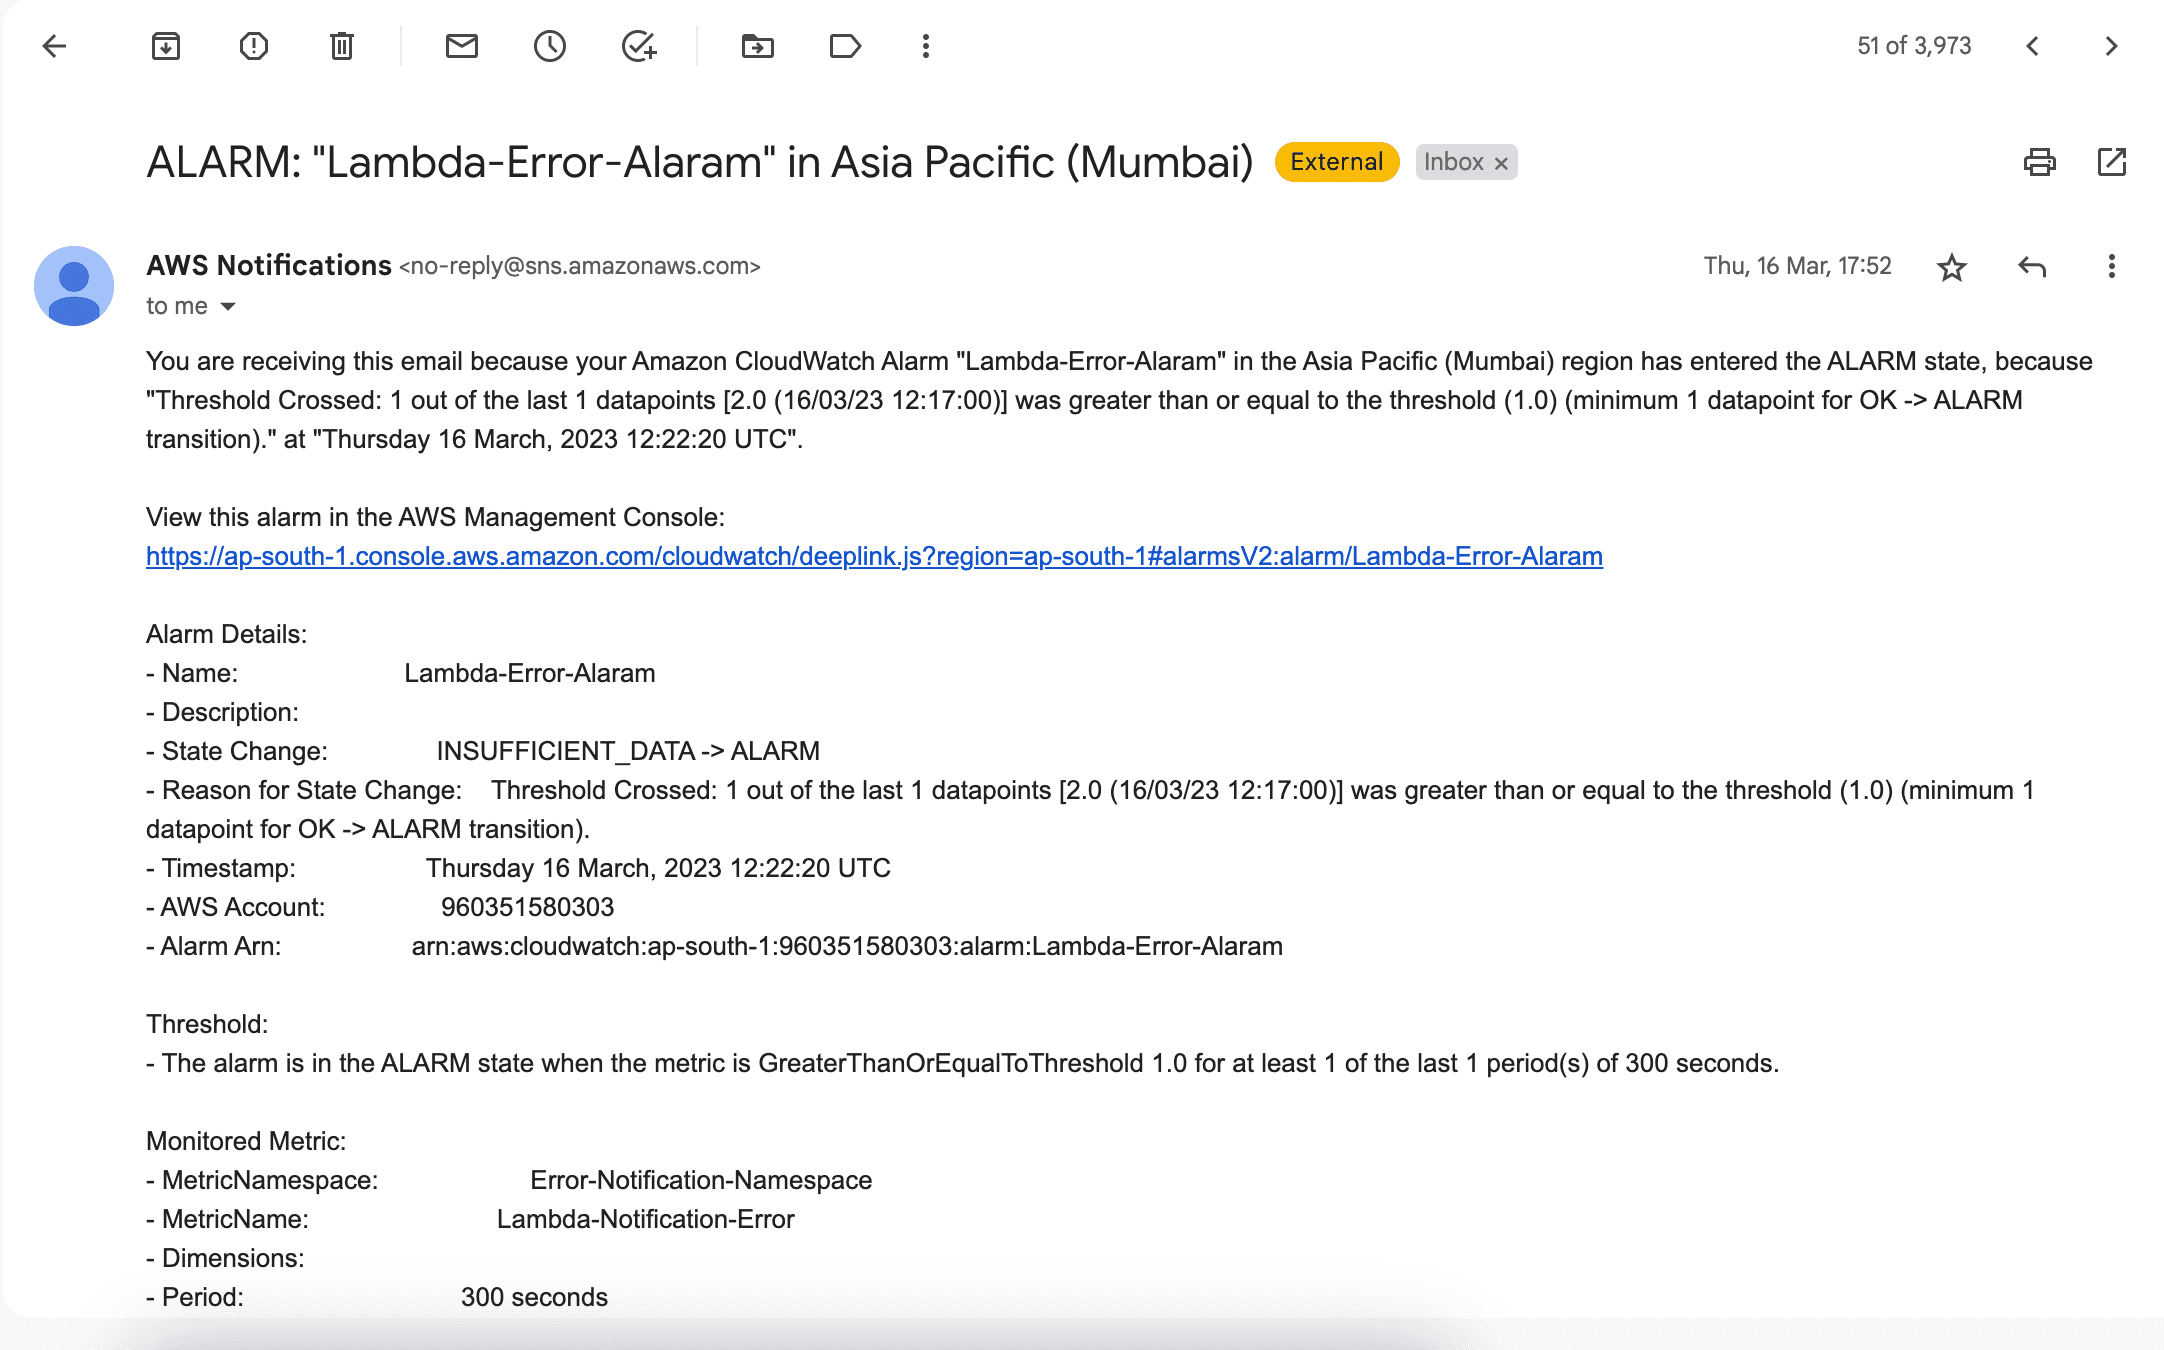Star the AWS Notifications message
Viewport: 2164px width, 1350px height.
pyautogui.click(x=1952, y=267)
